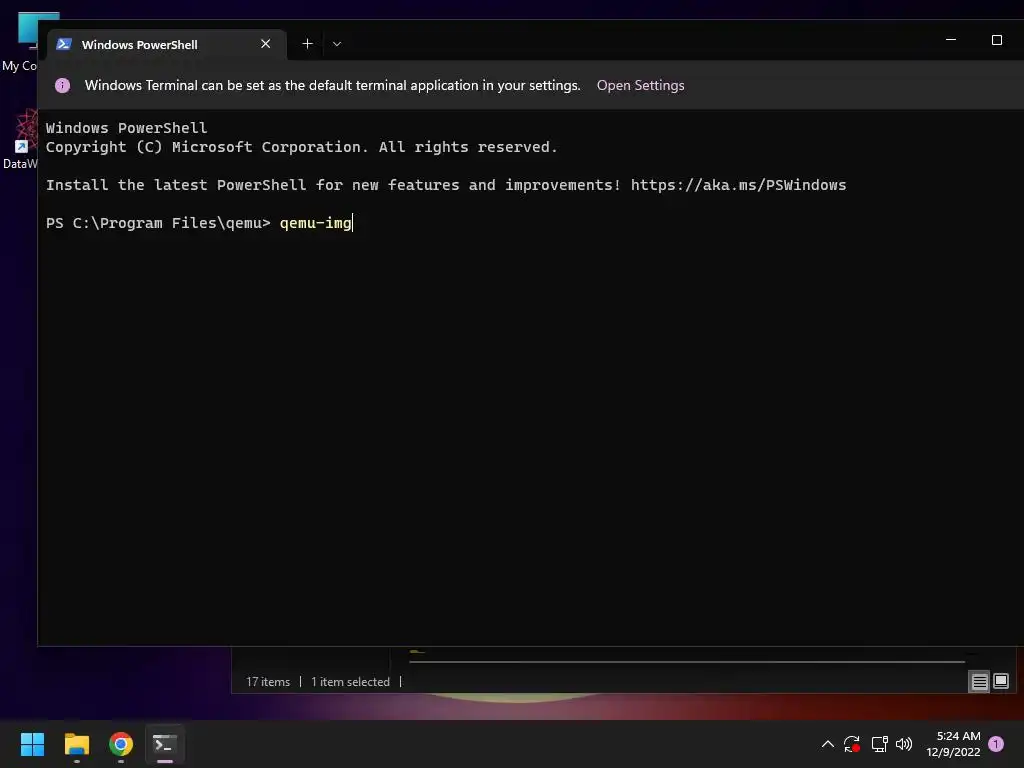This screenshot has height=768, width=1024.
Task: Open the volume tray icon
Action: click(904, 744)
